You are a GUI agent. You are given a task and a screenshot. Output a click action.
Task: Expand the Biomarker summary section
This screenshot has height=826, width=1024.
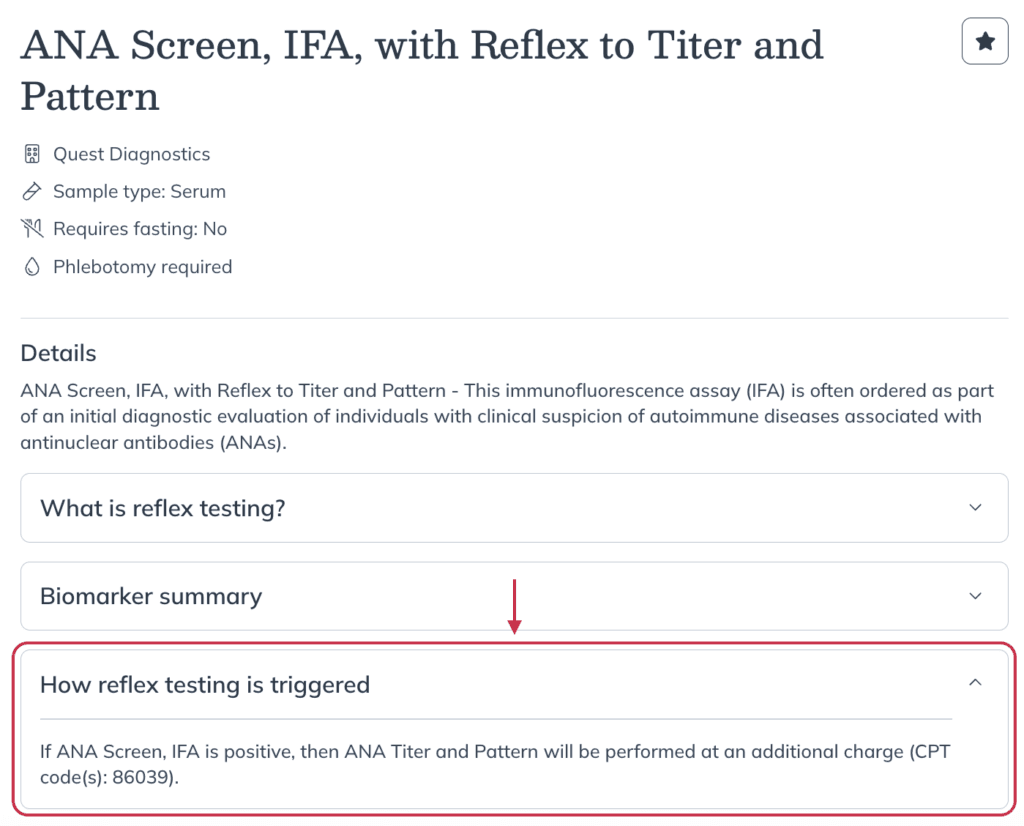pyautogui.click(x=514, y=596)
